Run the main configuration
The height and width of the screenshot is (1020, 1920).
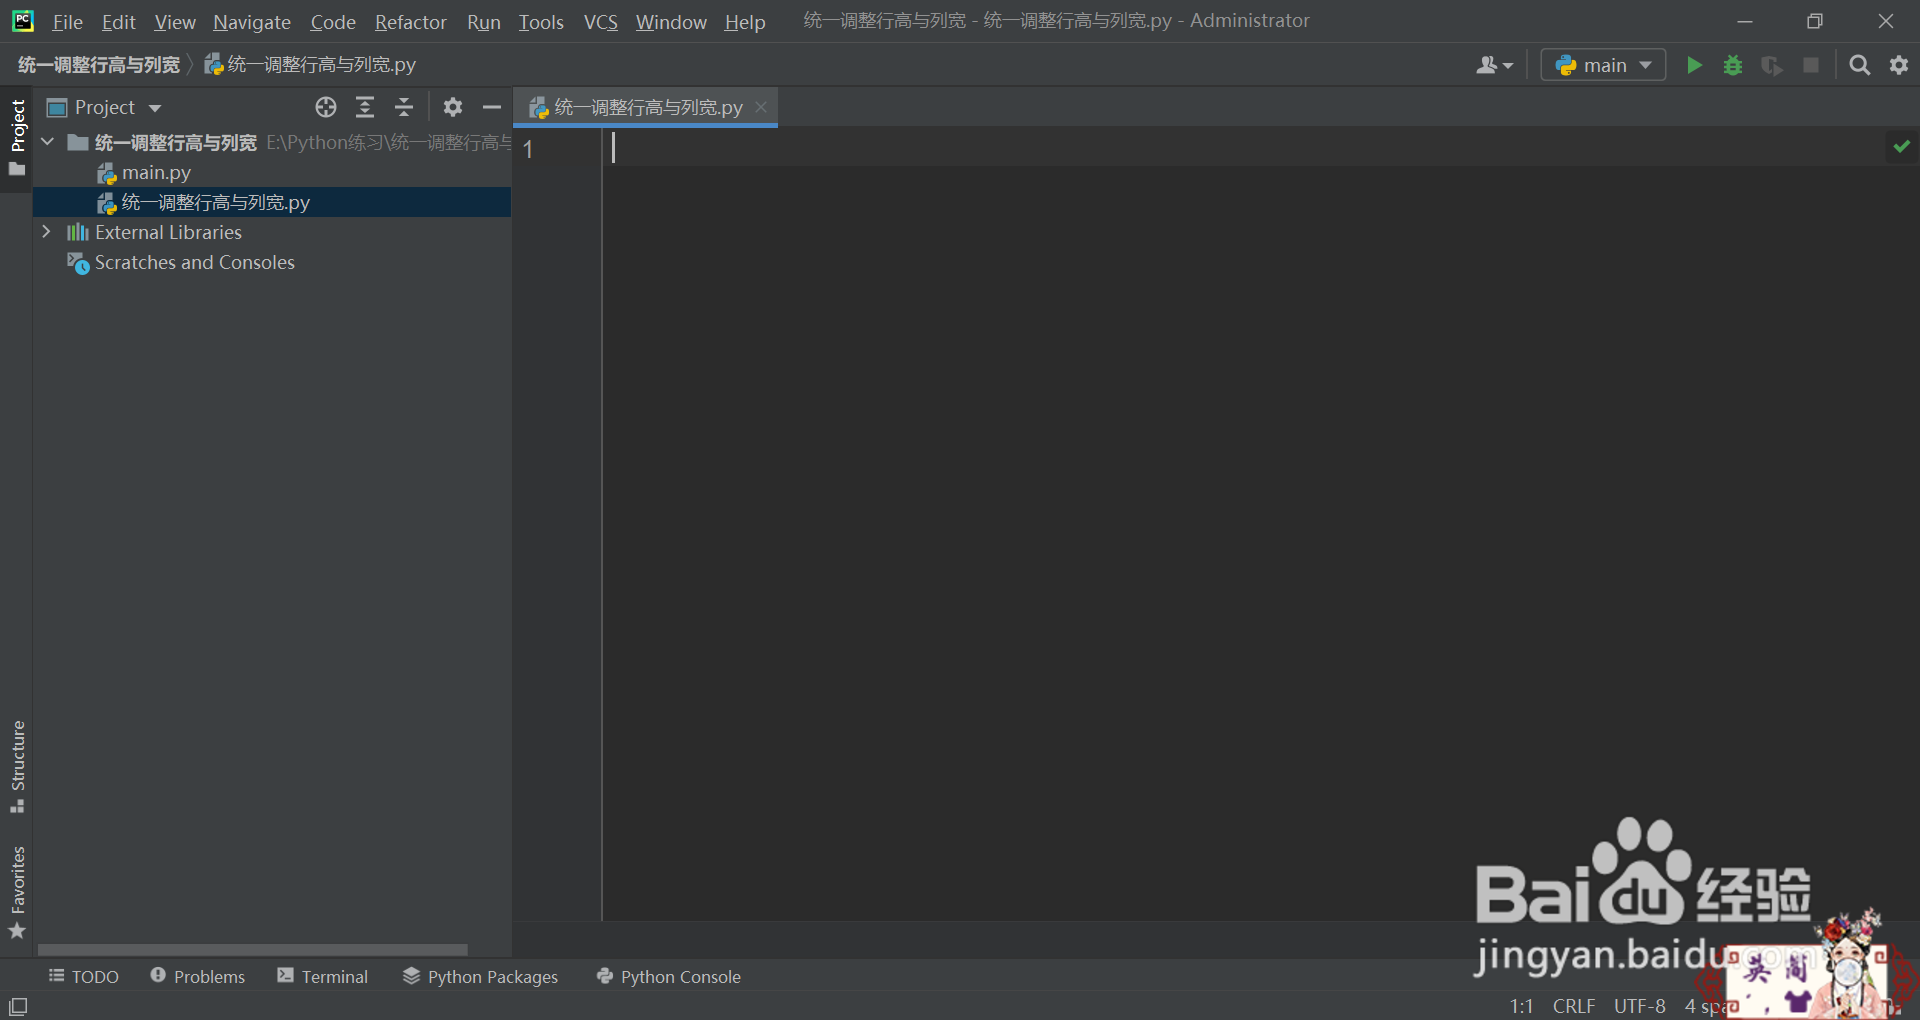coord(1694,65)
